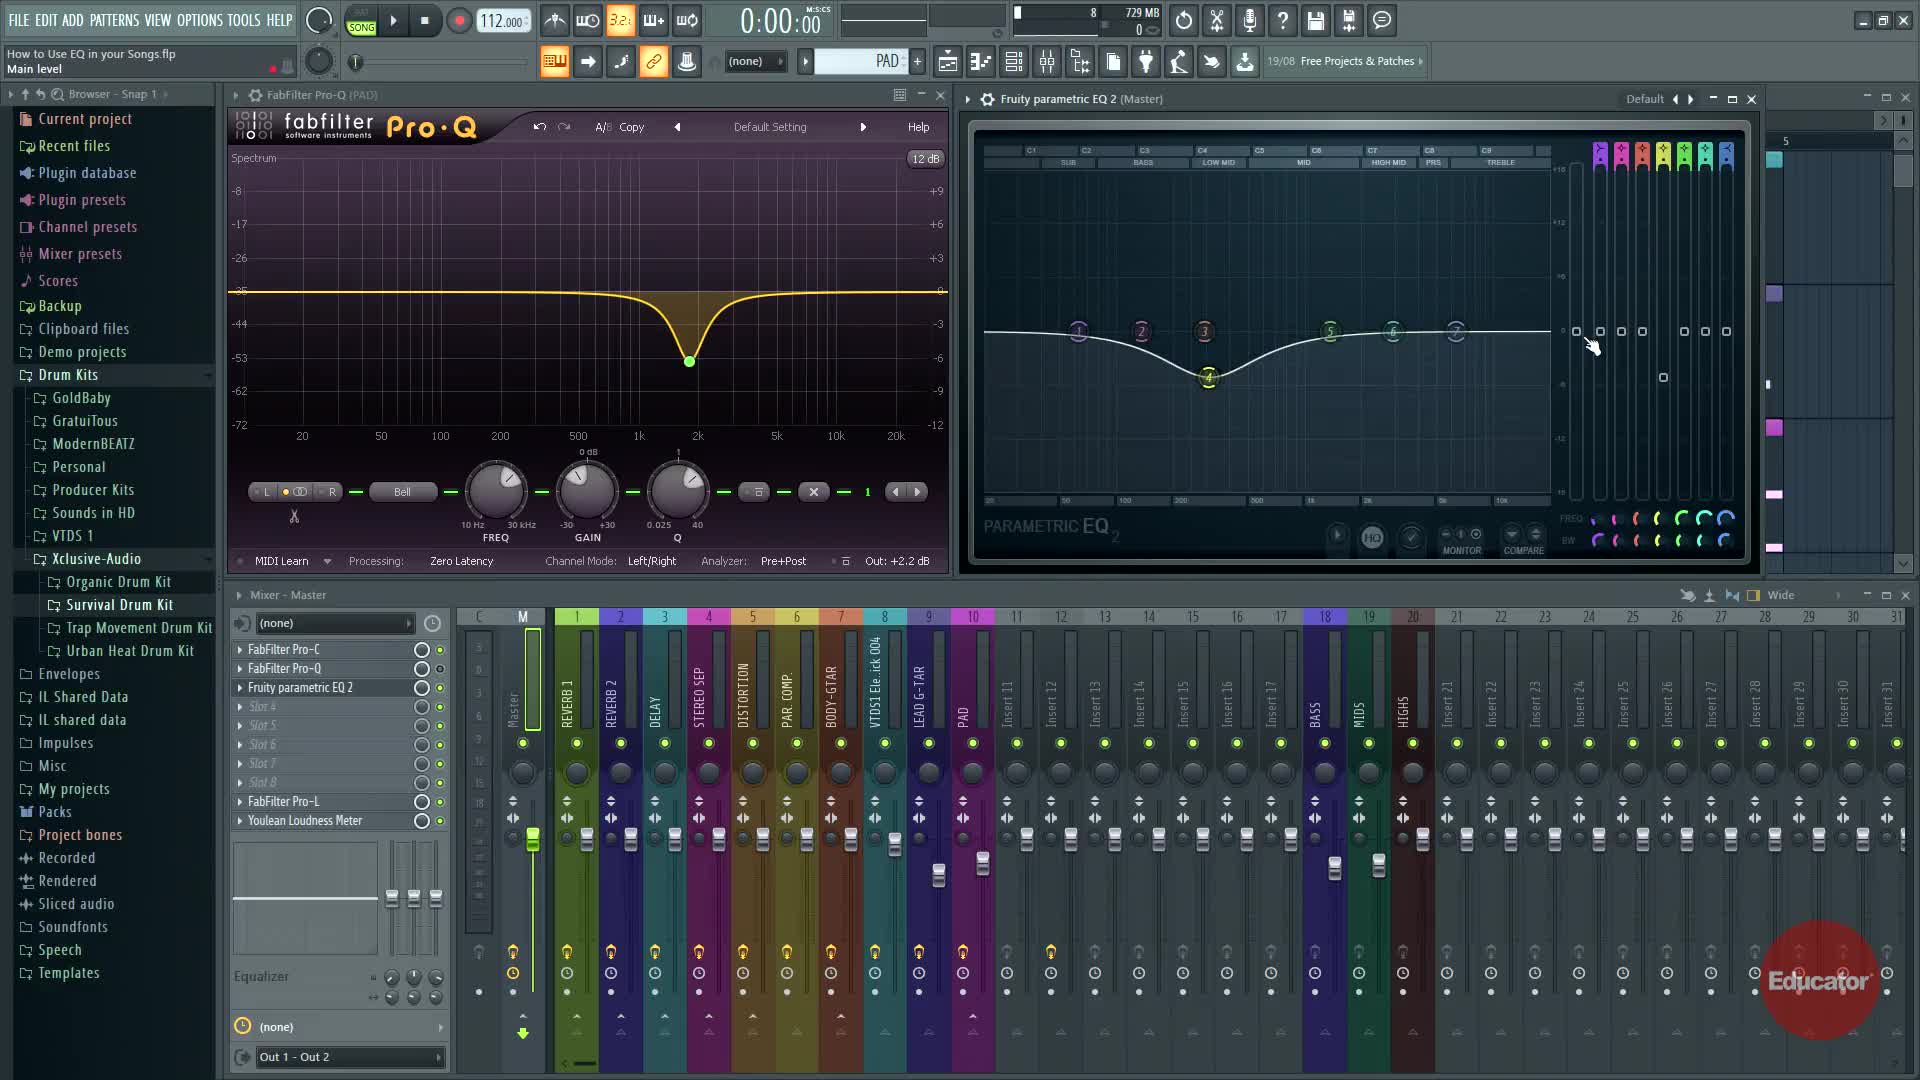Click the Master channel volume fader
The height and width of the screenshot is (1080, 1920).
(532, 840)
